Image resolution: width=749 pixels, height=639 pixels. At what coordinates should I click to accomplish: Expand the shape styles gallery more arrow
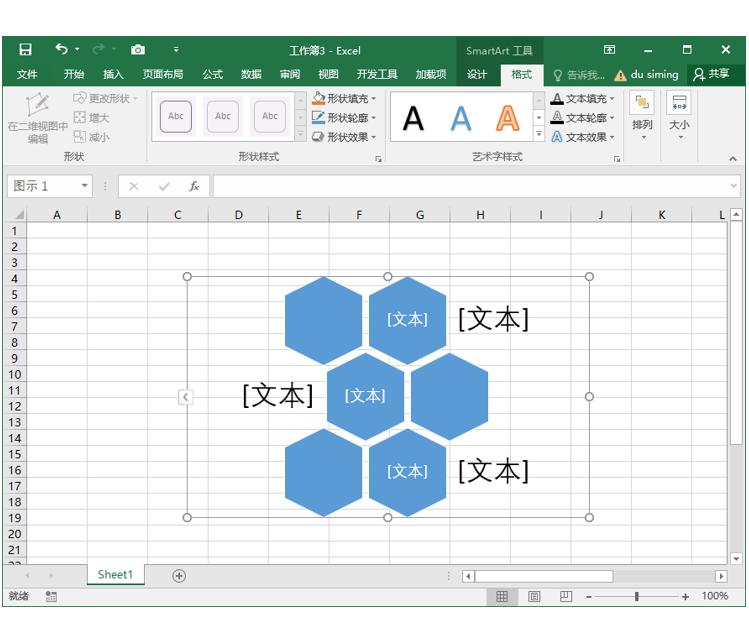(300, 135)
